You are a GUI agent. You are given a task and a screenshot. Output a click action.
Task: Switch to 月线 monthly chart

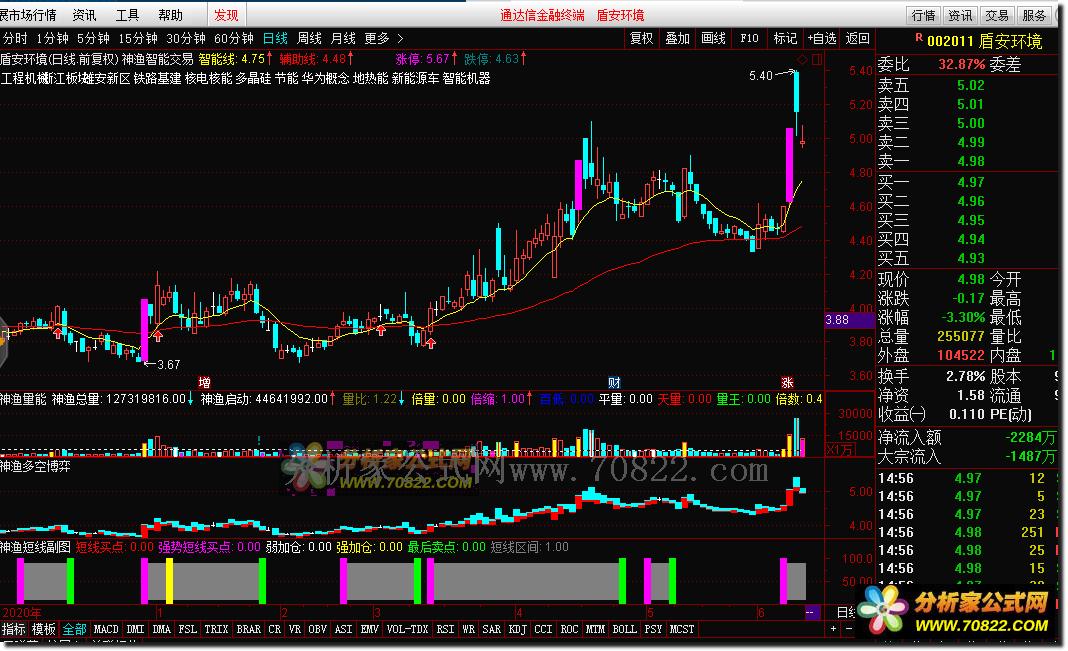point(343,39)
